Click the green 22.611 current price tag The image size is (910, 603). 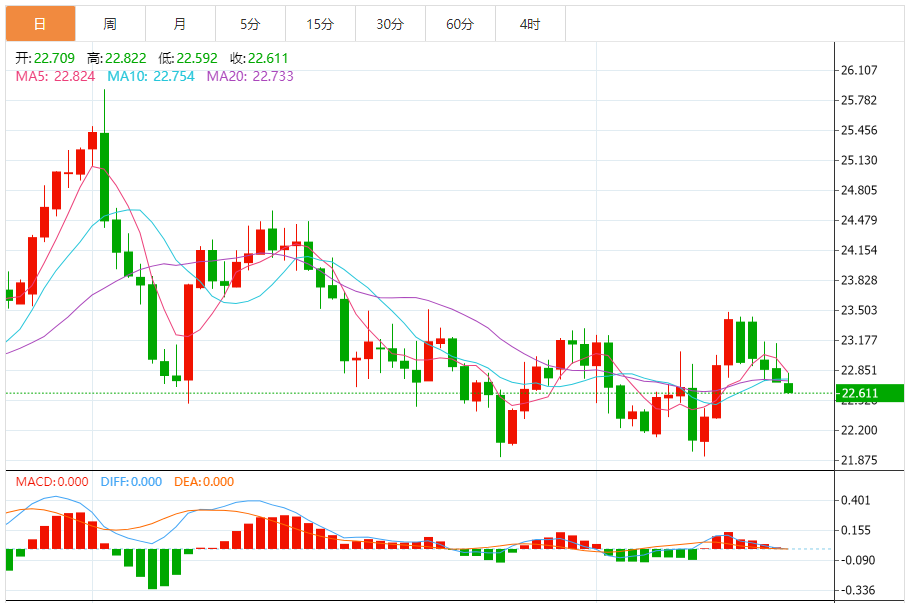[x=870, y=393]
